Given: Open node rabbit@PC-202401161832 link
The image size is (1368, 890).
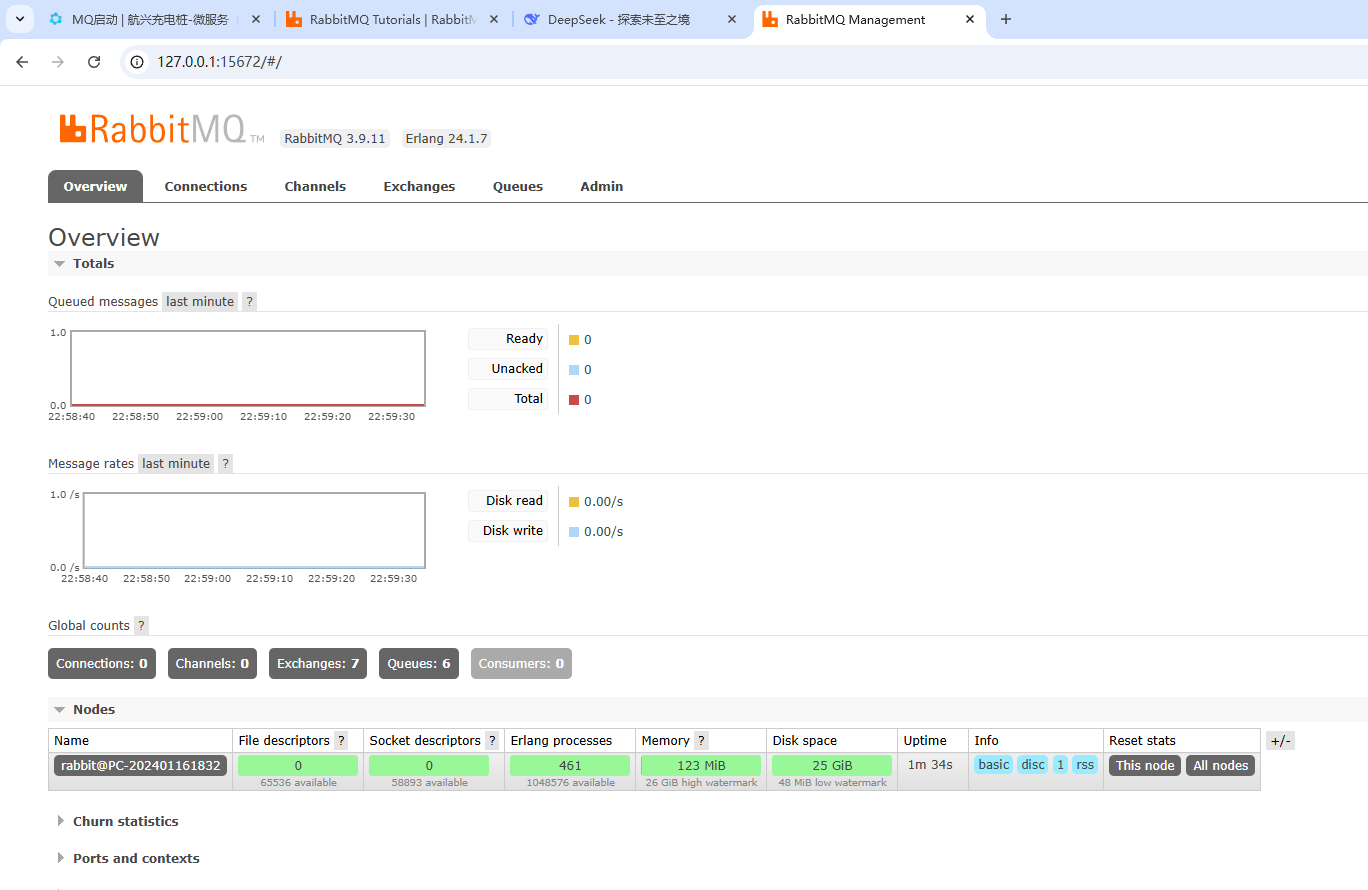Looking at the screenshot, I should [x=140, y=766].
